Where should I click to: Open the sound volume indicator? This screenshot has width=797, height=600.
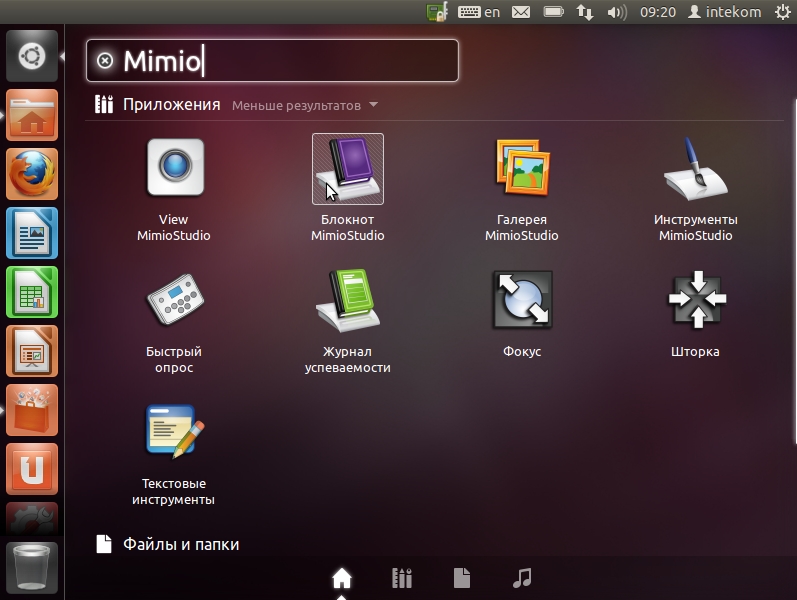(x=617, y=12)
